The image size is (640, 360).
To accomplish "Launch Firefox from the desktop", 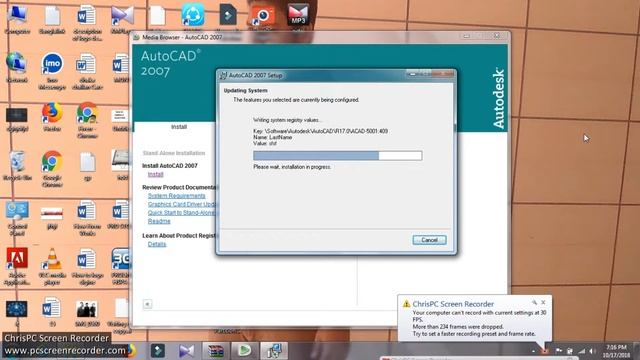I will pyautogui.click(x=52, y=117).
